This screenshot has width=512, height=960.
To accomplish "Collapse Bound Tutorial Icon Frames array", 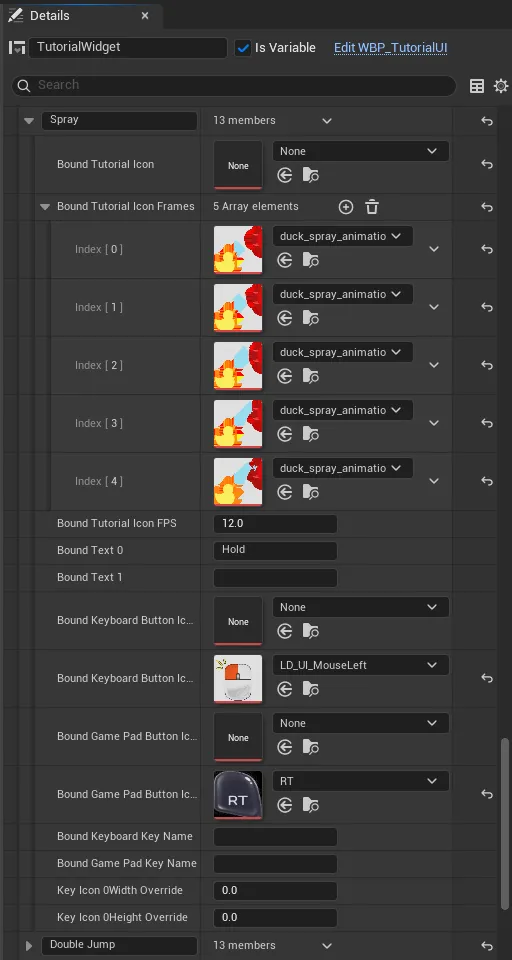I will pos(44,207).
